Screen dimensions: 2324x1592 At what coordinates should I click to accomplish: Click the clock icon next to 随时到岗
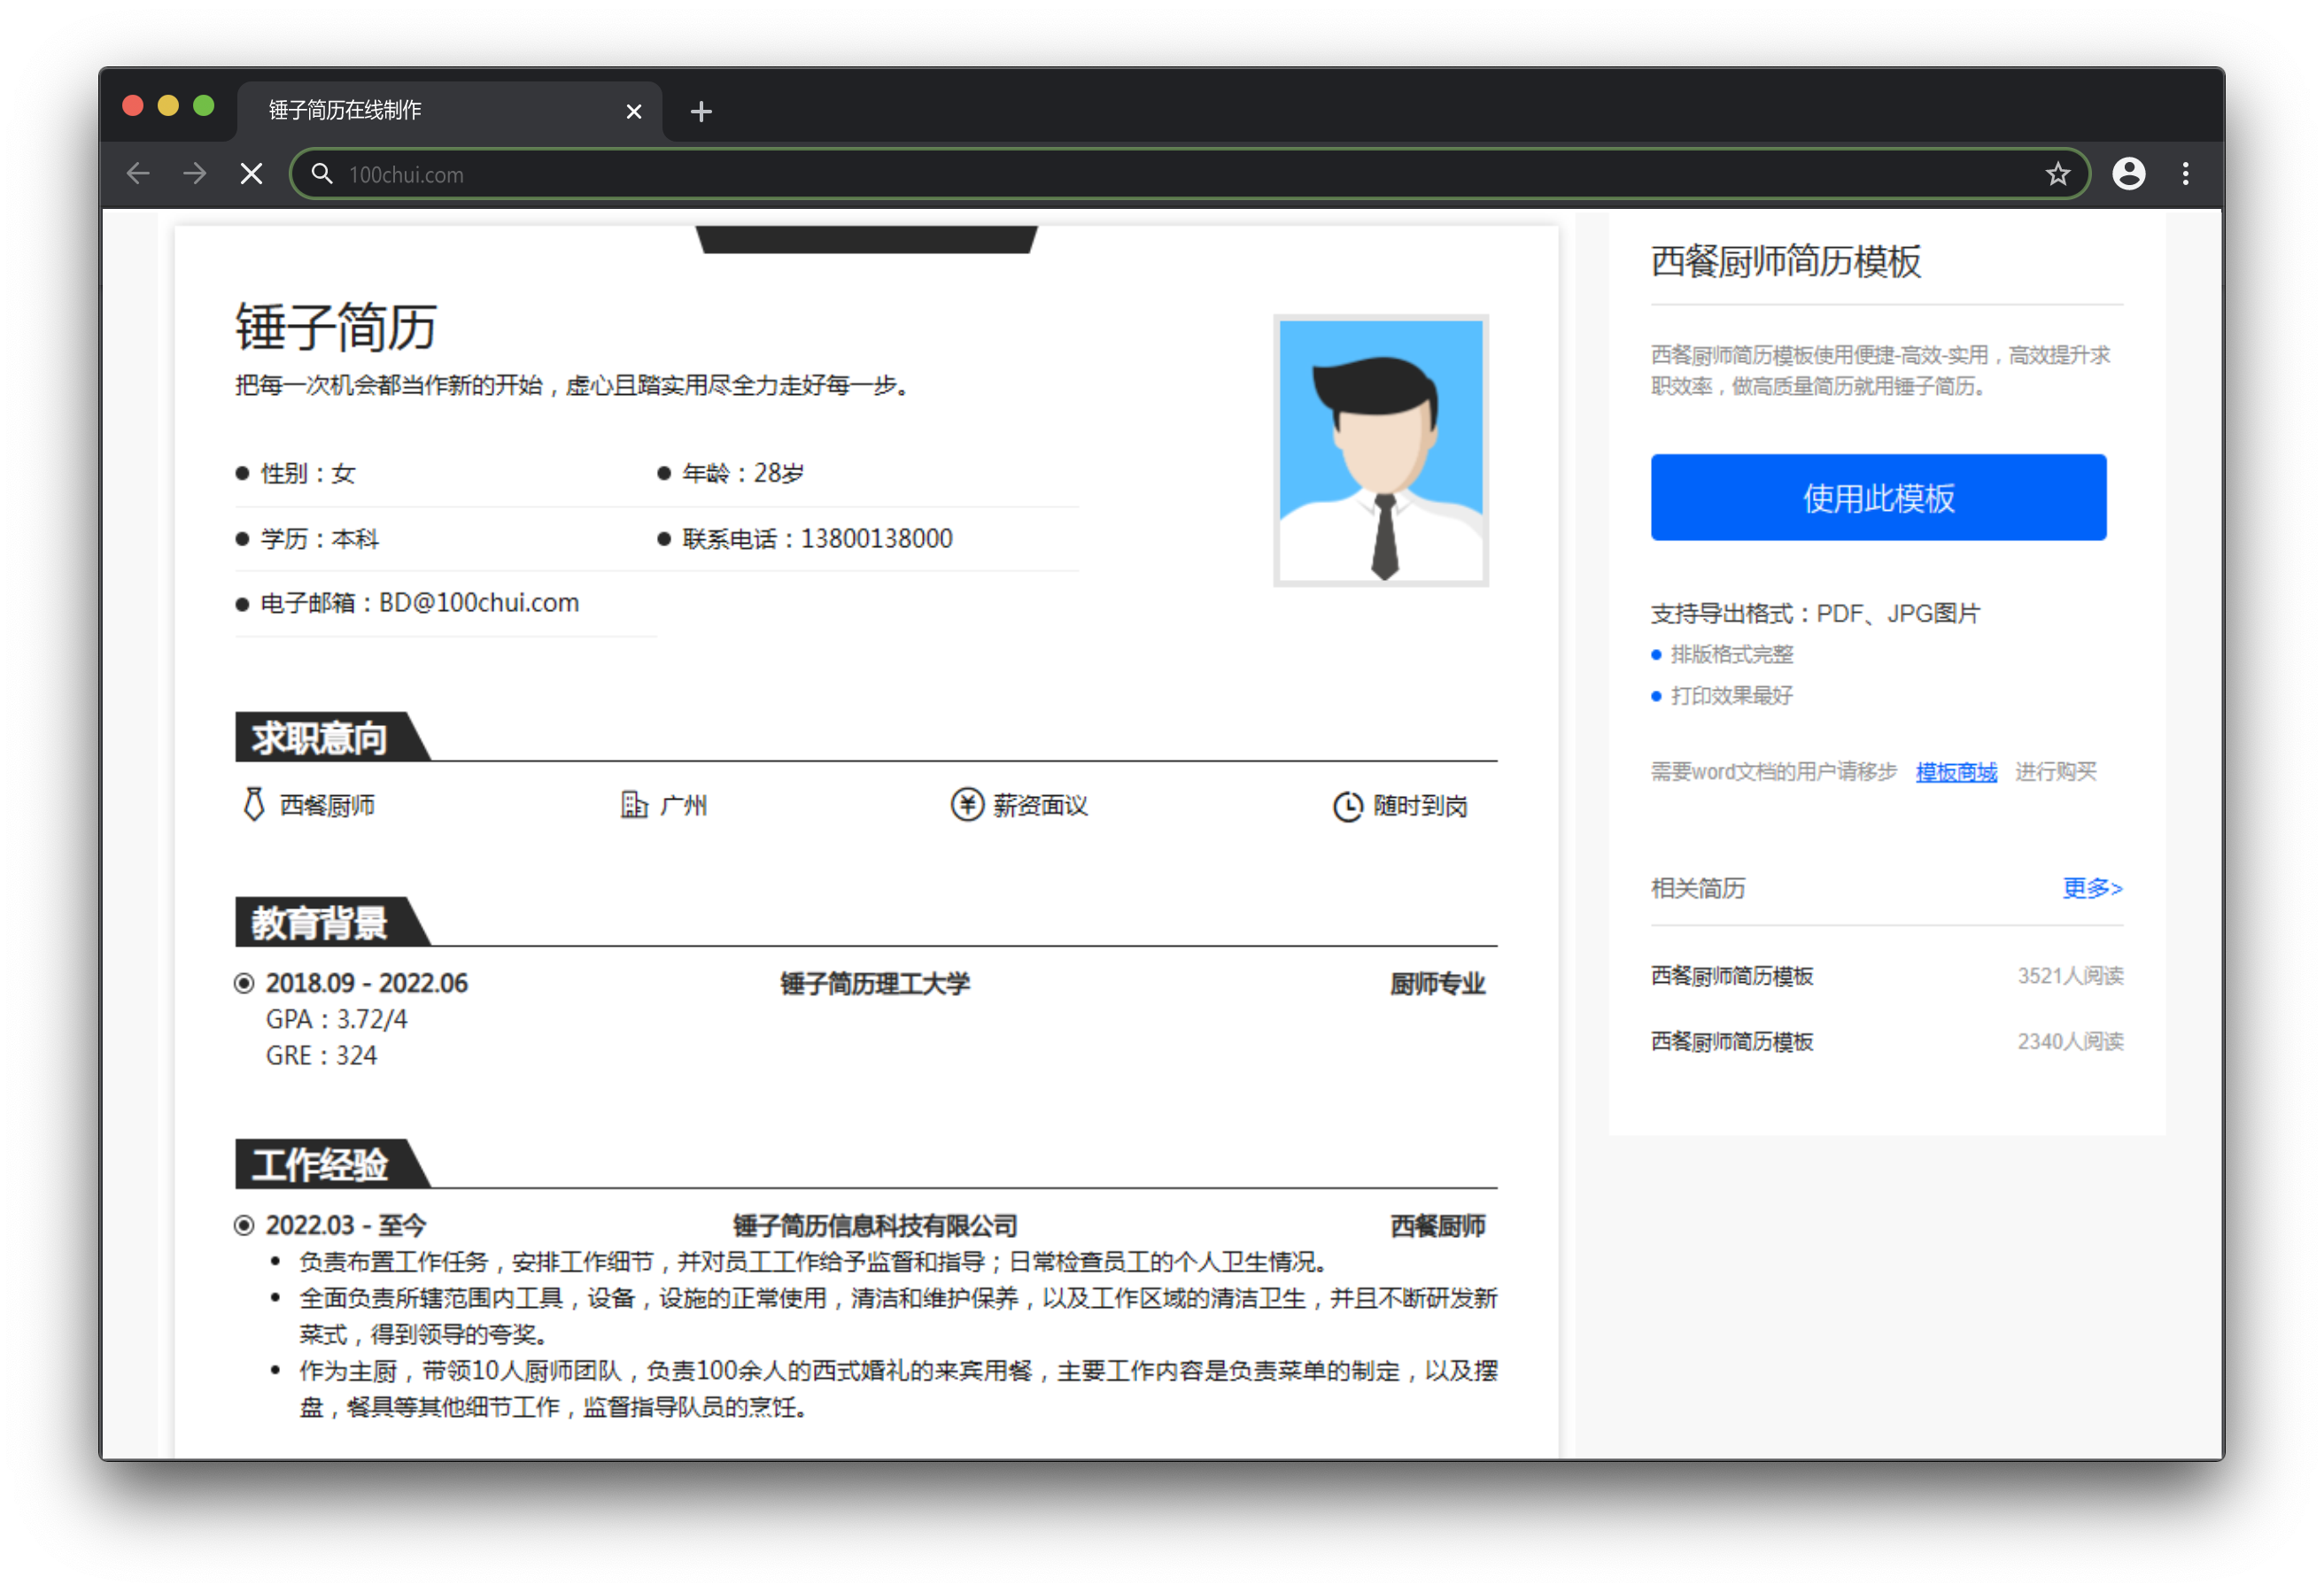pyautogui.click(x=1347, y=806)
